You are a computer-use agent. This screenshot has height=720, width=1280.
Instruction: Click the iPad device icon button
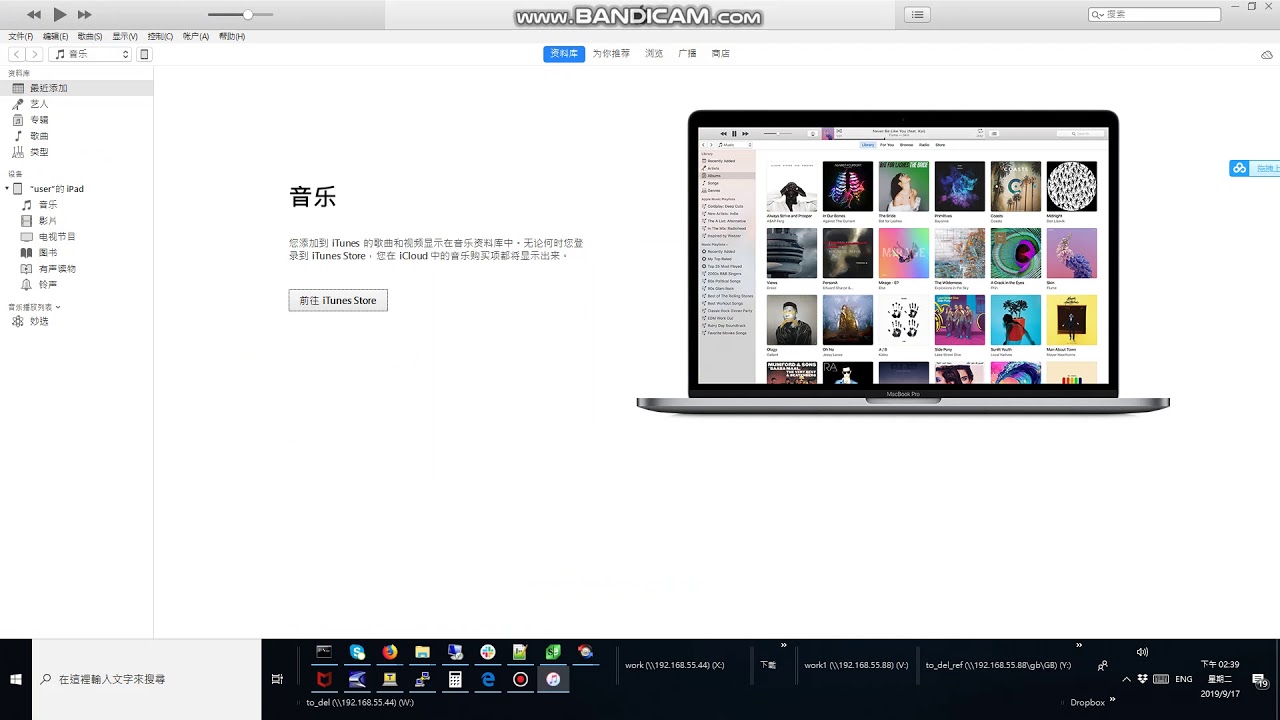pyautogui.click(x=144, y=54)
